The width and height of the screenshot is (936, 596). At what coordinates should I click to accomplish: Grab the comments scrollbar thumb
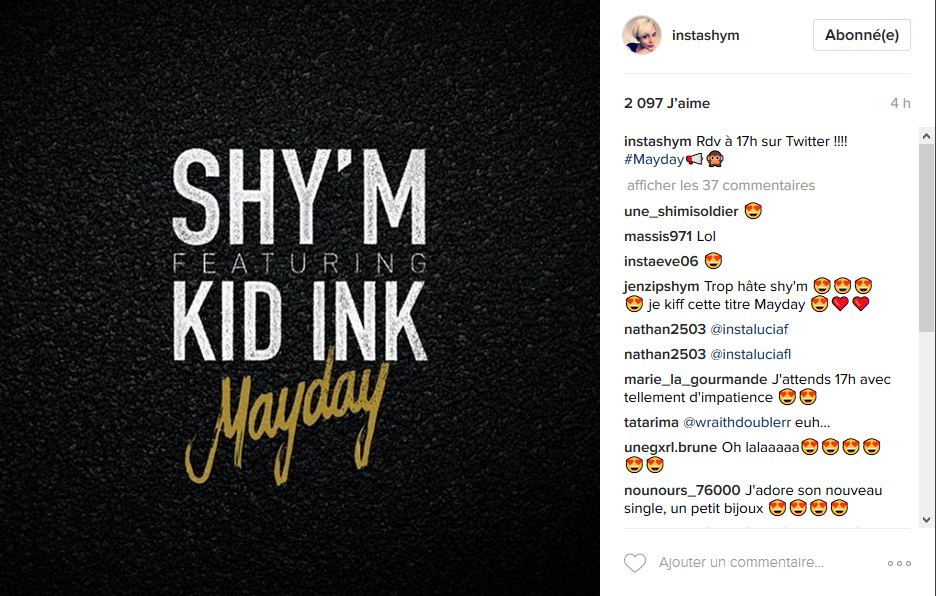(926, 239)
